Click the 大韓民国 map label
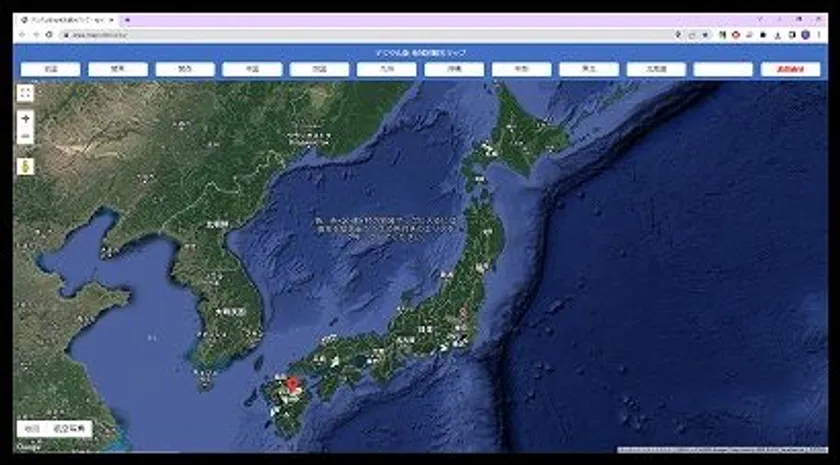 click(229, 311)
